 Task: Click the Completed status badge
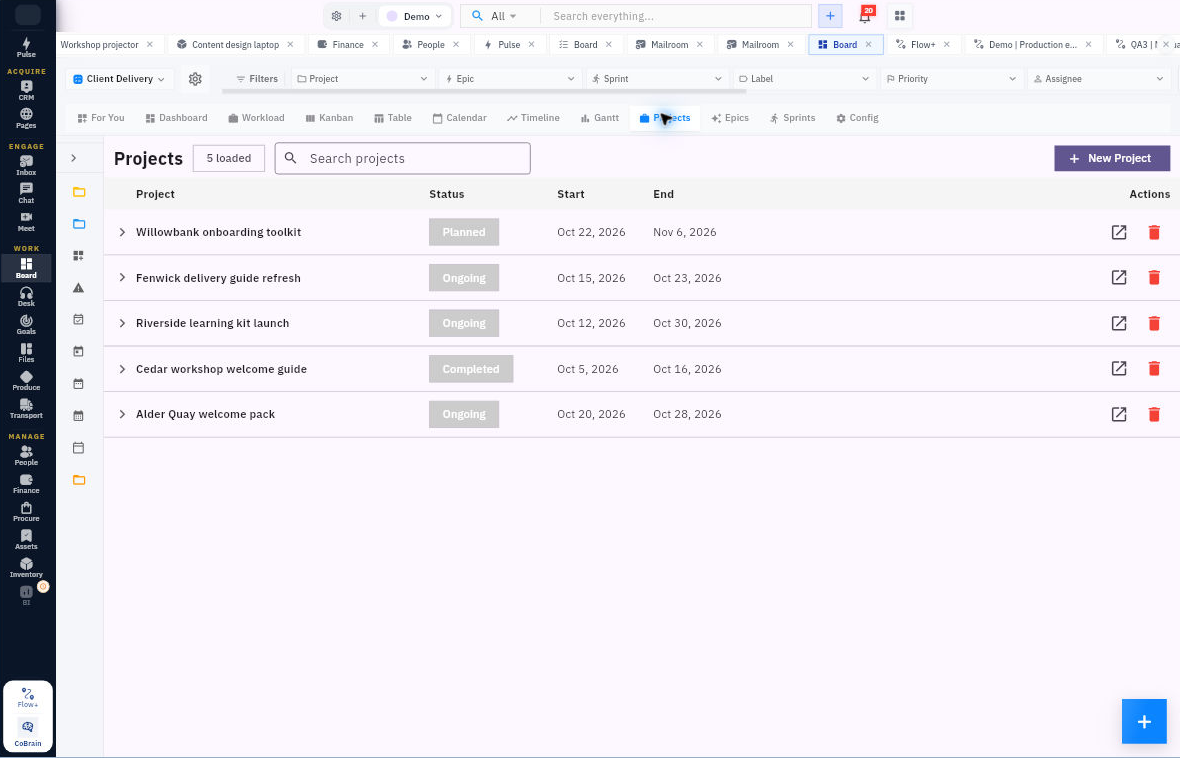click(x=471, y=369)
